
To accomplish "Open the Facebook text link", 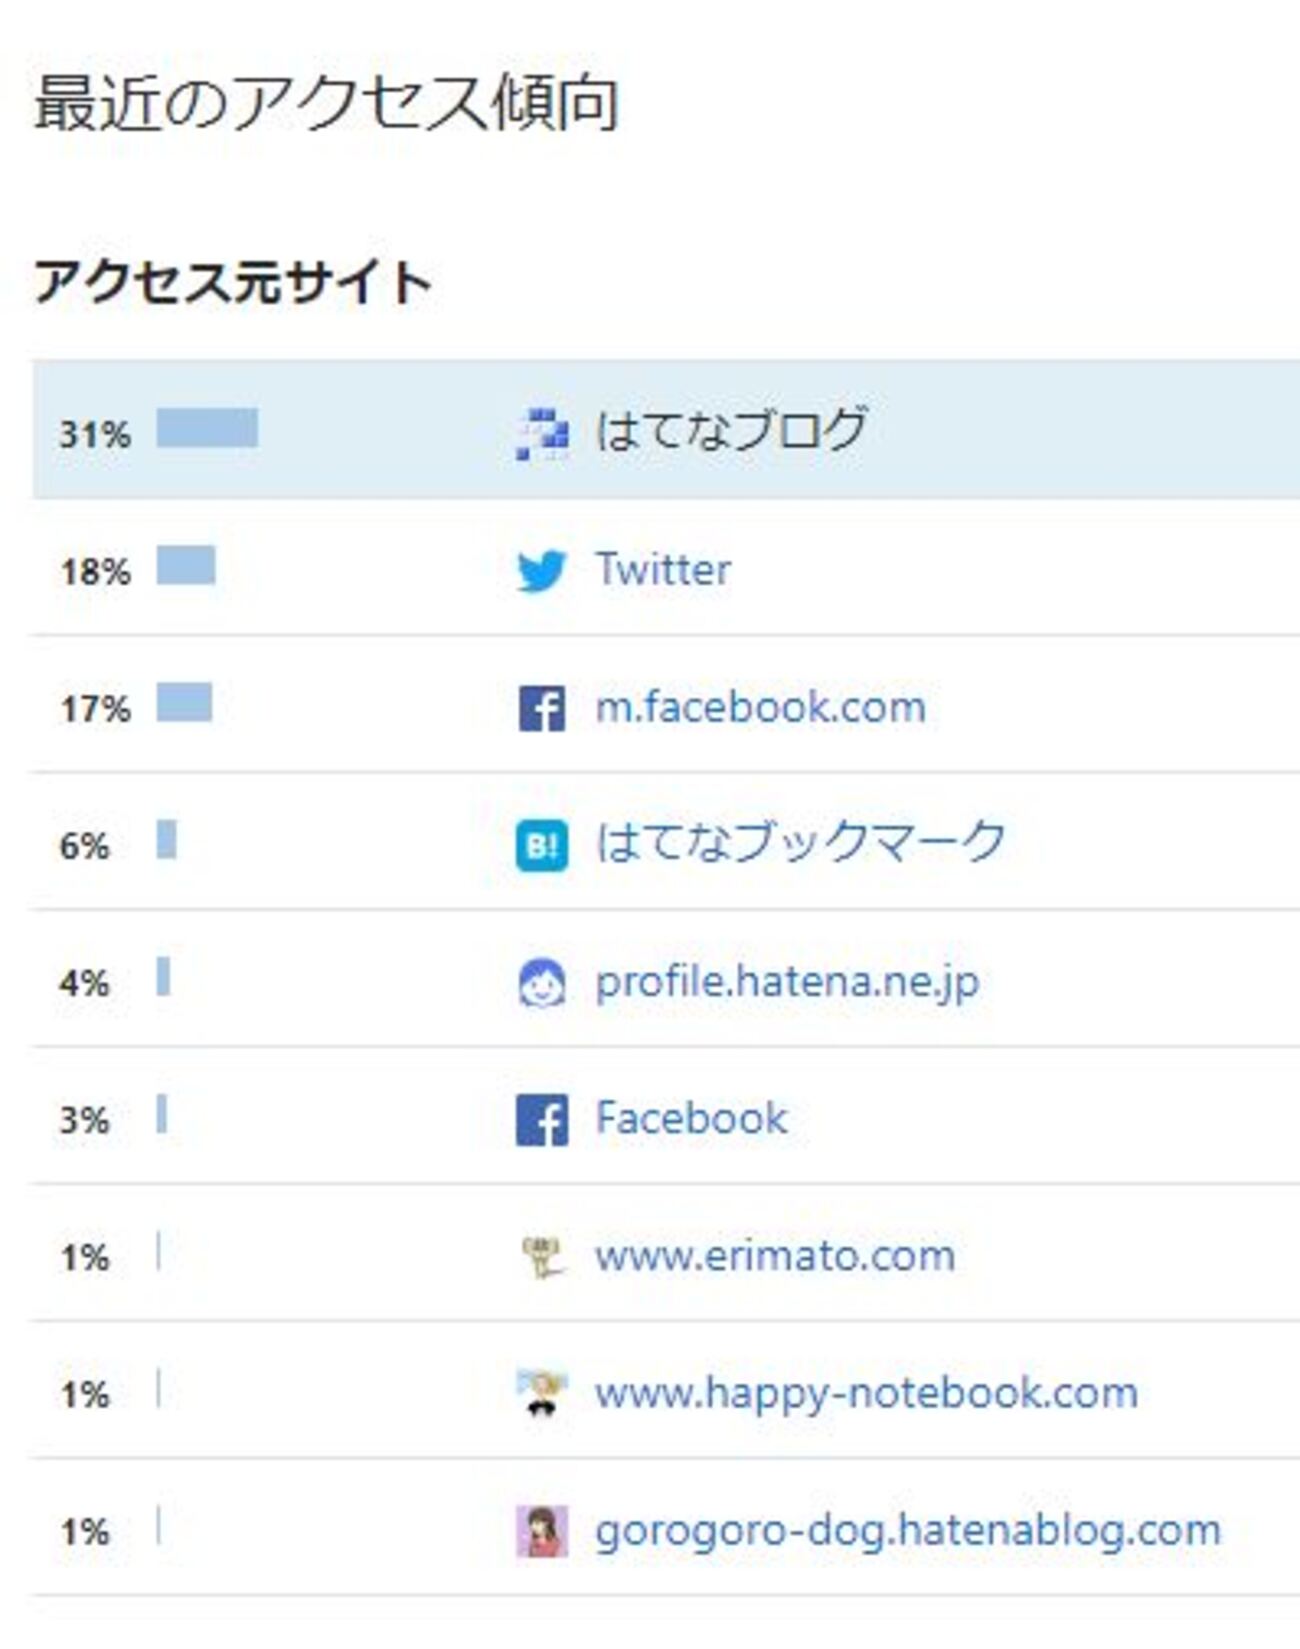I will [x=691, y=1118].
